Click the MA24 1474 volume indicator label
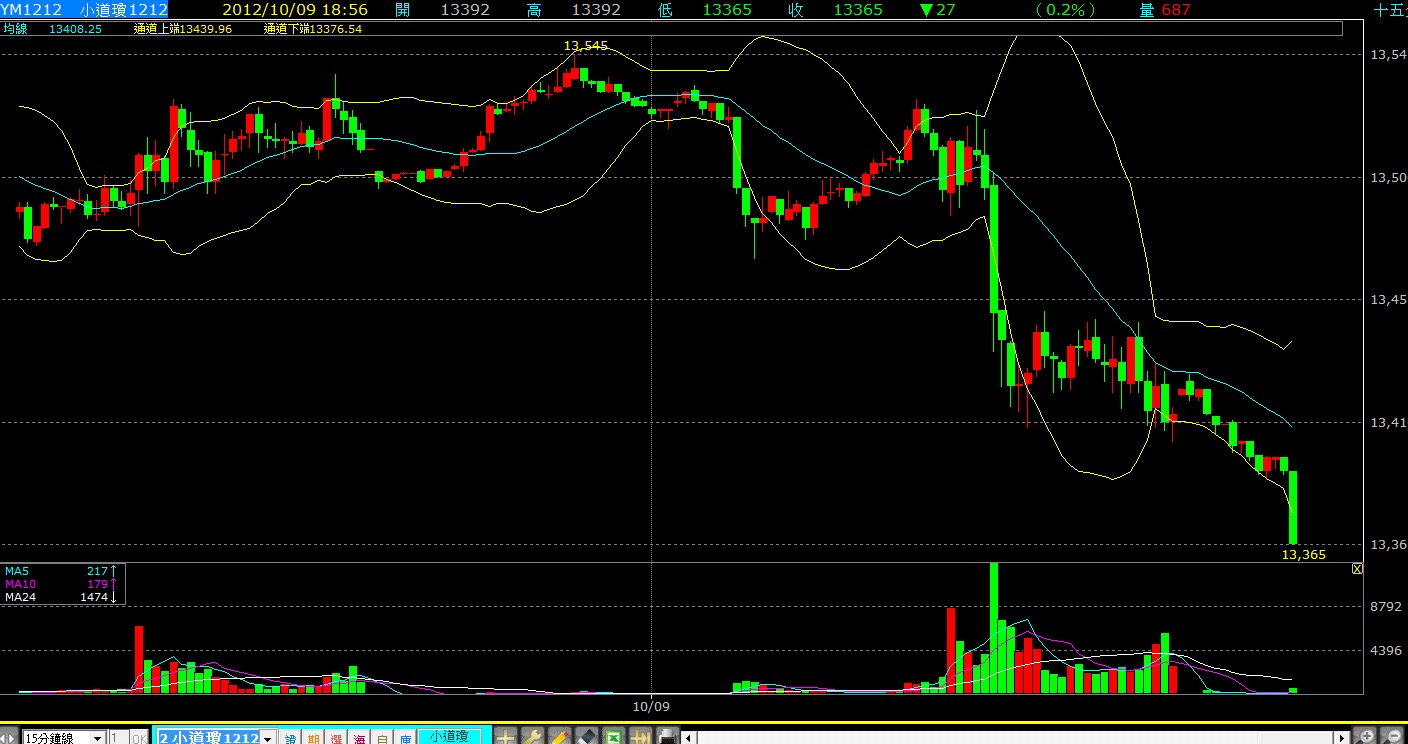The image size is (1408, 744). [61, 597]
